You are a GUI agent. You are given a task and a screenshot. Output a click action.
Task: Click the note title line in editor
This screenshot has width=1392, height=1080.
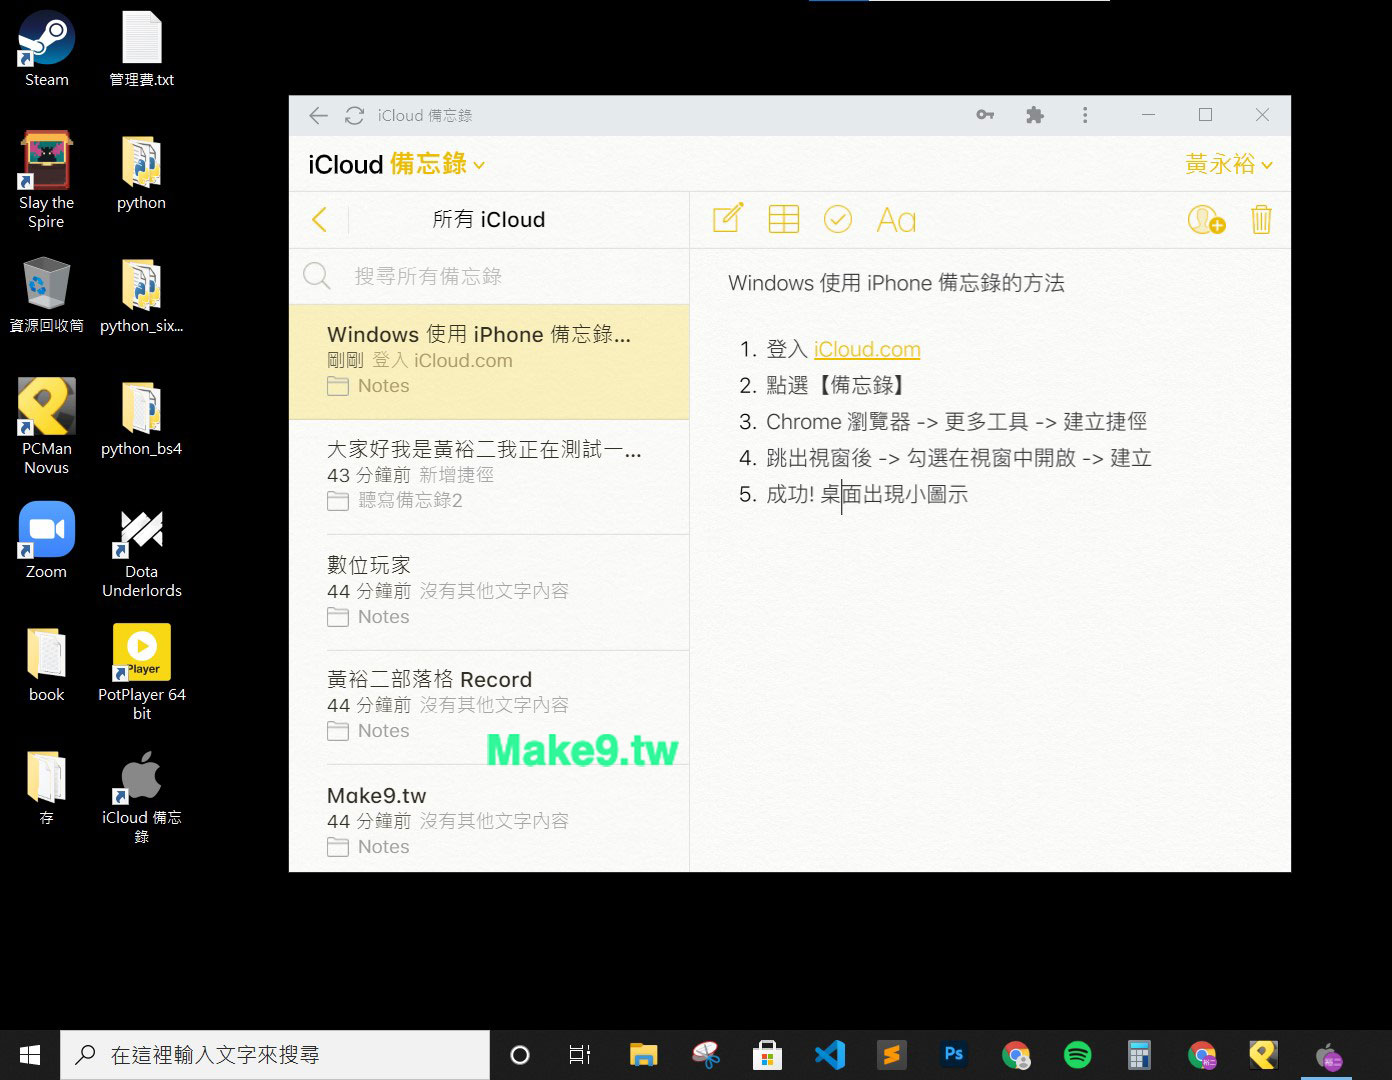(x=896, y=283)
